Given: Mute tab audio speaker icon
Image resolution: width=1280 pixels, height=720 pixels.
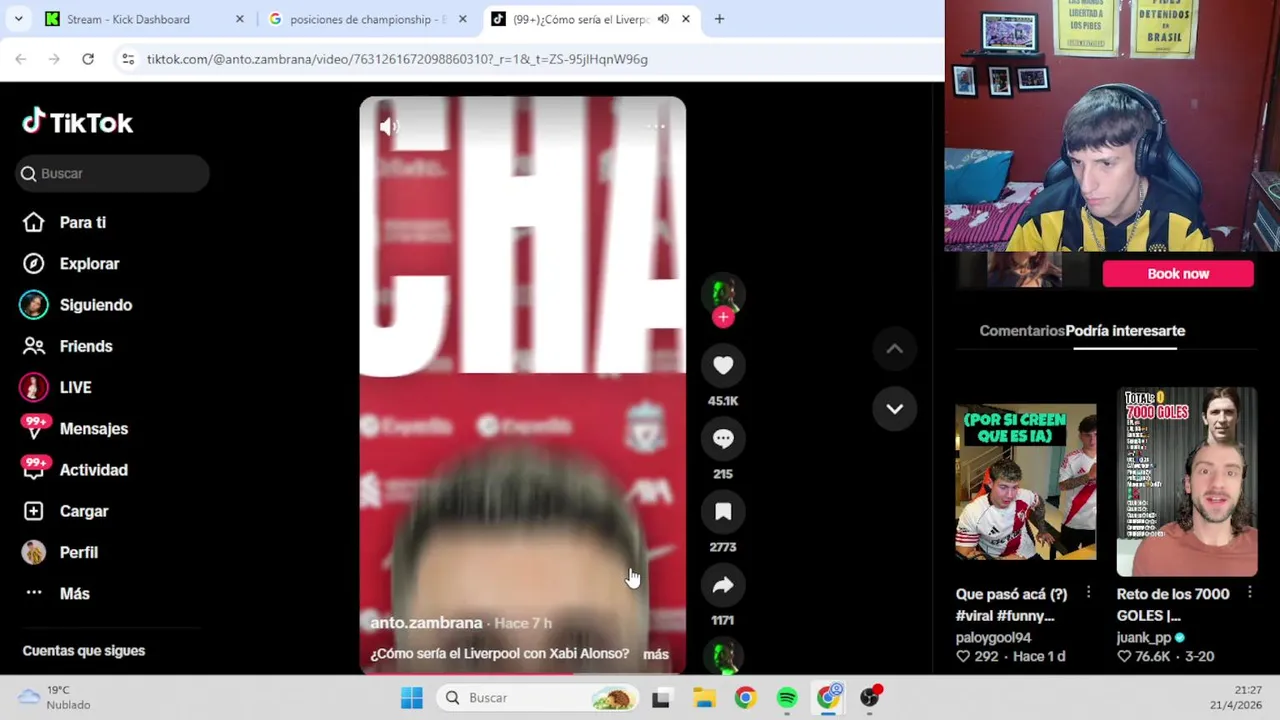Looking at the screenshot, I should (663, 19).
